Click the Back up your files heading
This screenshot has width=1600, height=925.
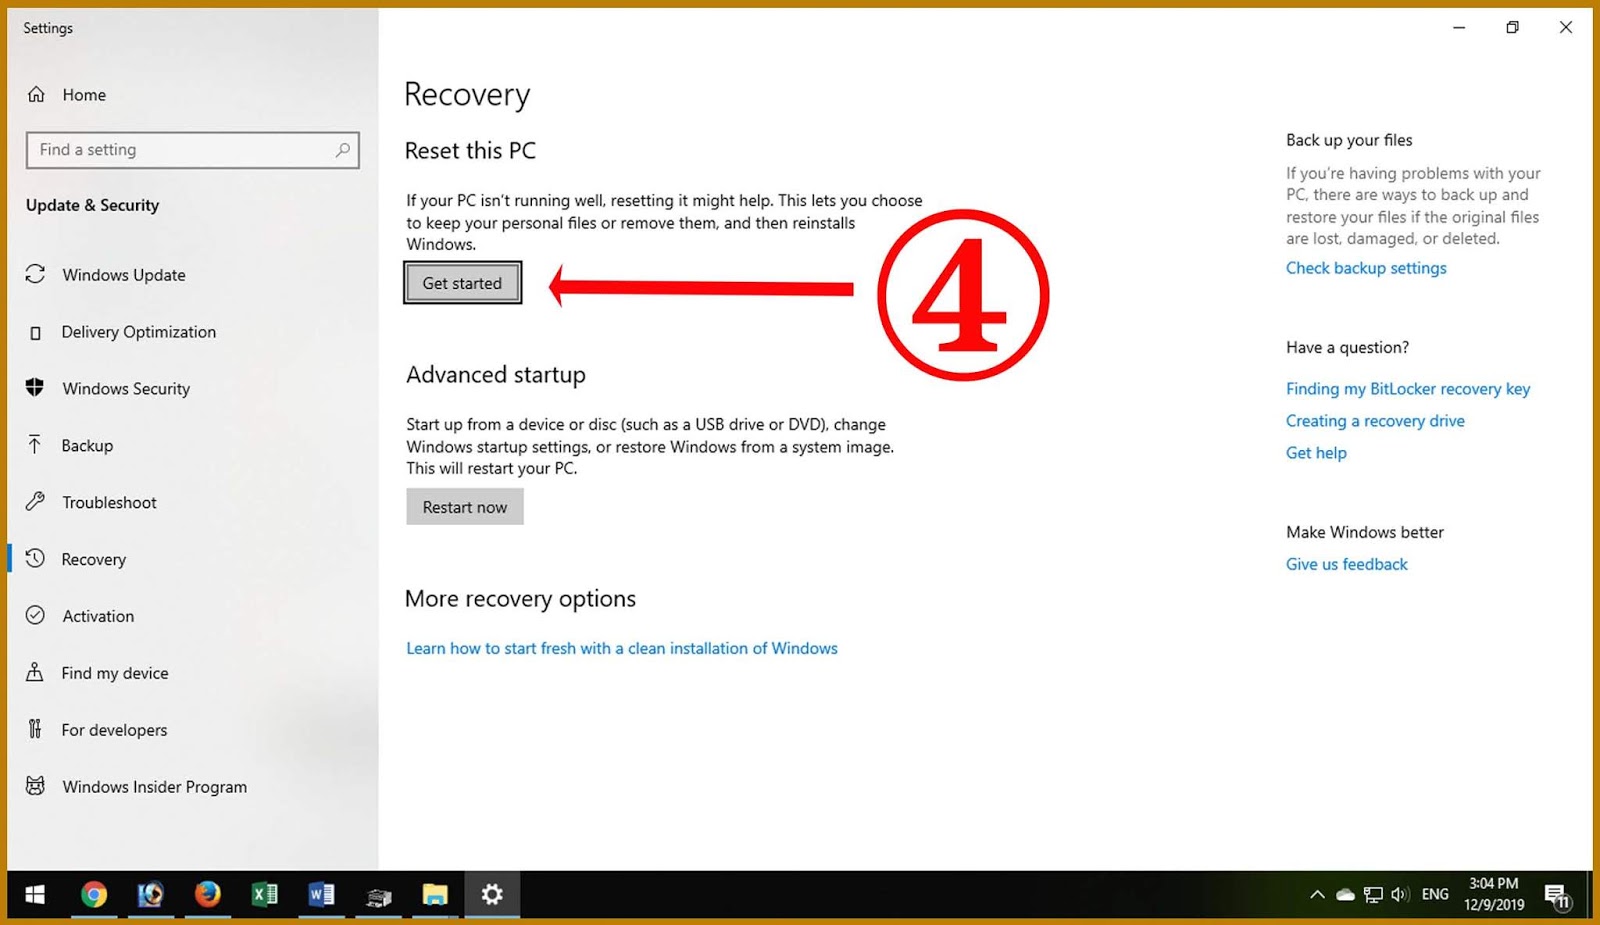[x=1349, y=140]
